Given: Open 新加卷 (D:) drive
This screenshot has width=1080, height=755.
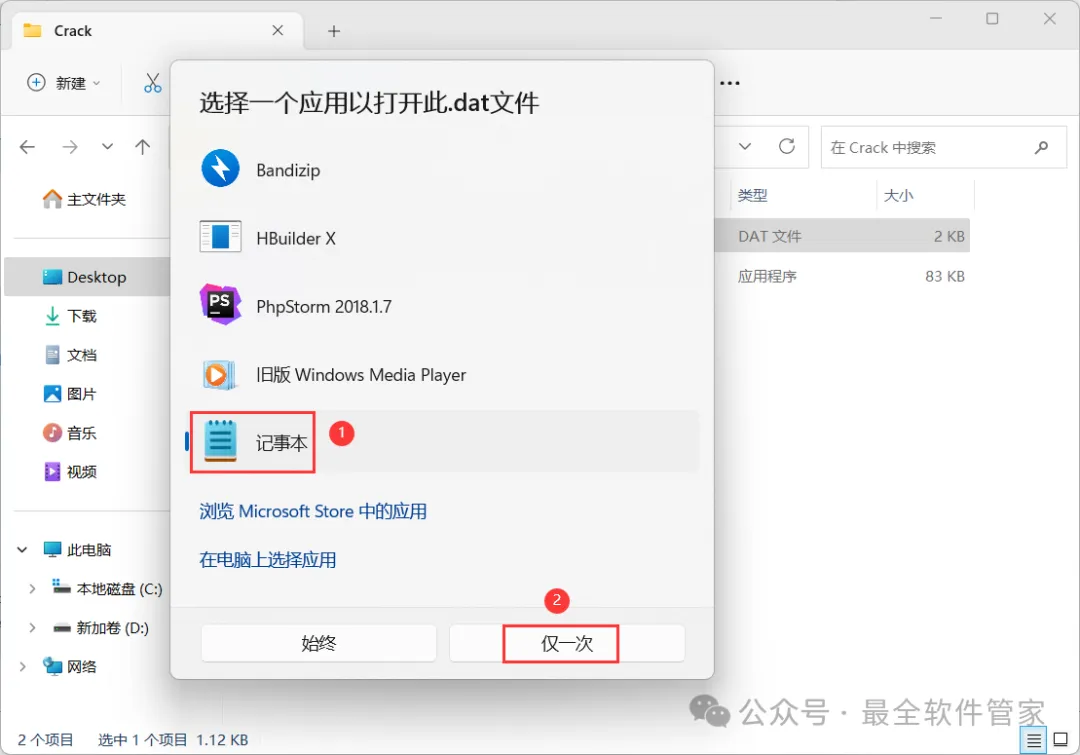Looking at the screenshot, I should coord(101,628).
